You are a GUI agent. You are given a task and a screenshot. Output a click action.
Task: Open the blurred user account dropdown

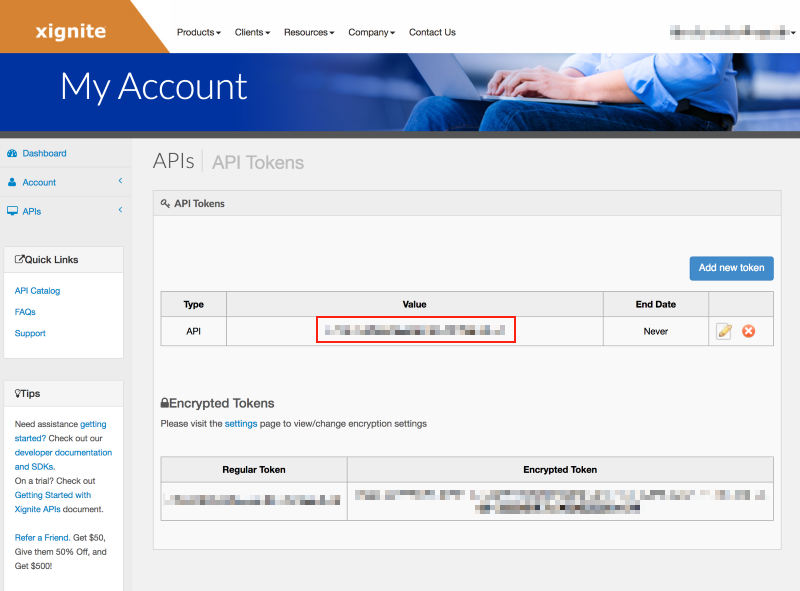coord(732,32)
